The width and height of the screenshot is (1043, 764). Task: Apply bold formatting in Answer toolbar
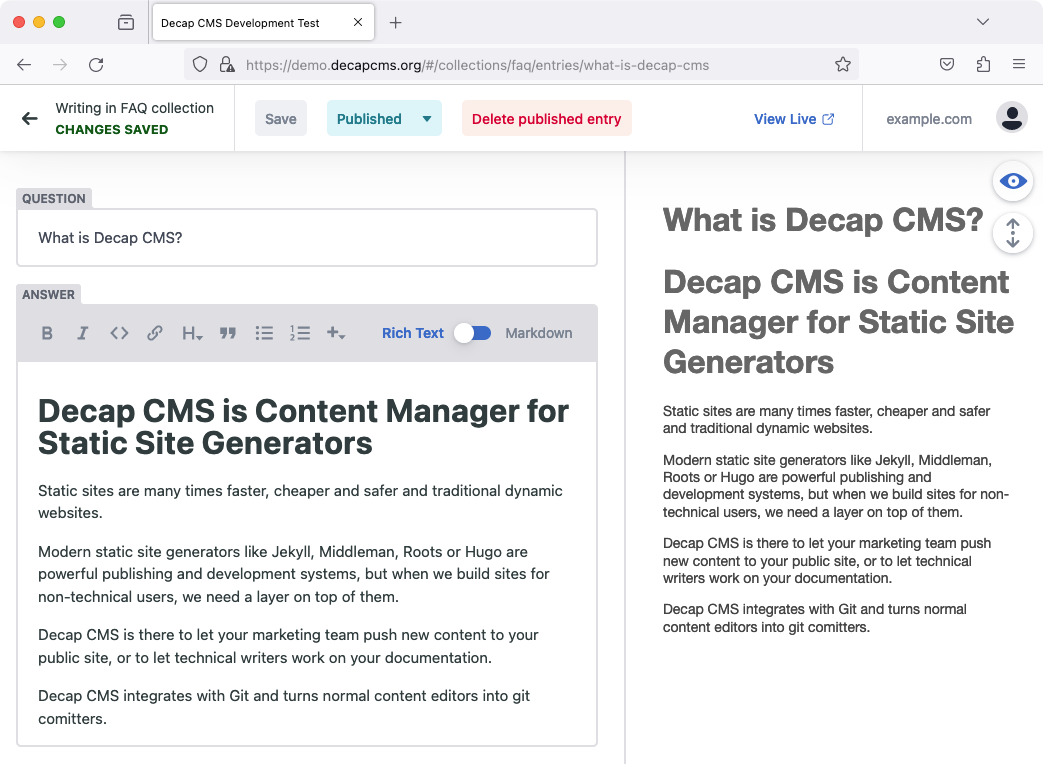(47, 333)
